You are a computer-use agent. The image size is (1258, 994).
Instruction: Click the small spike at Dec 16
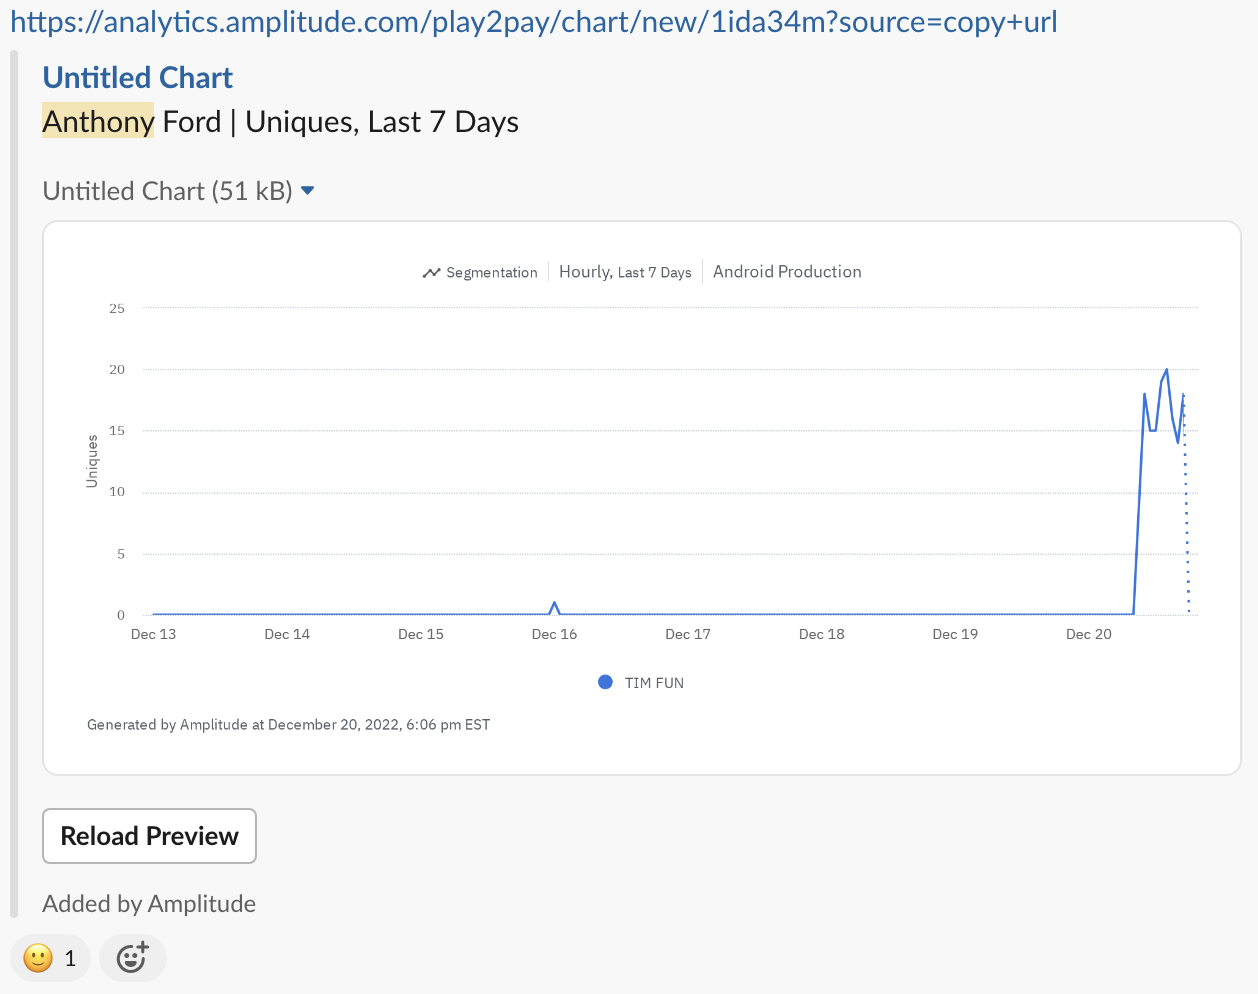[555, 605]
